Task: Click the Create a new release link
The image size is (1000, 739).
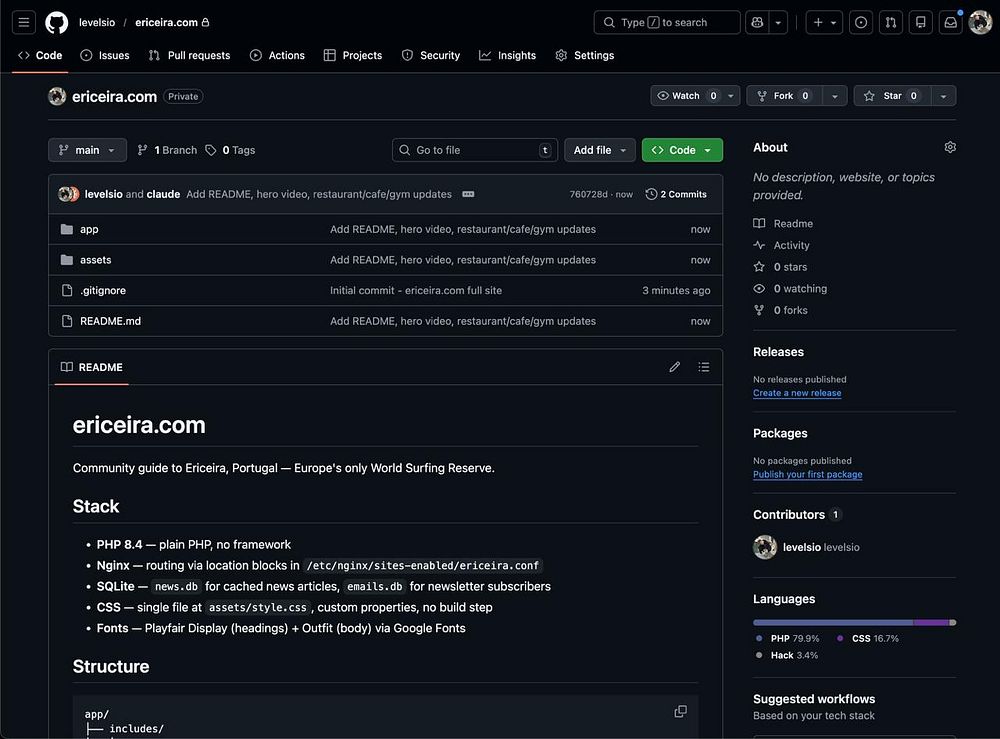Action: coord(796,393)
